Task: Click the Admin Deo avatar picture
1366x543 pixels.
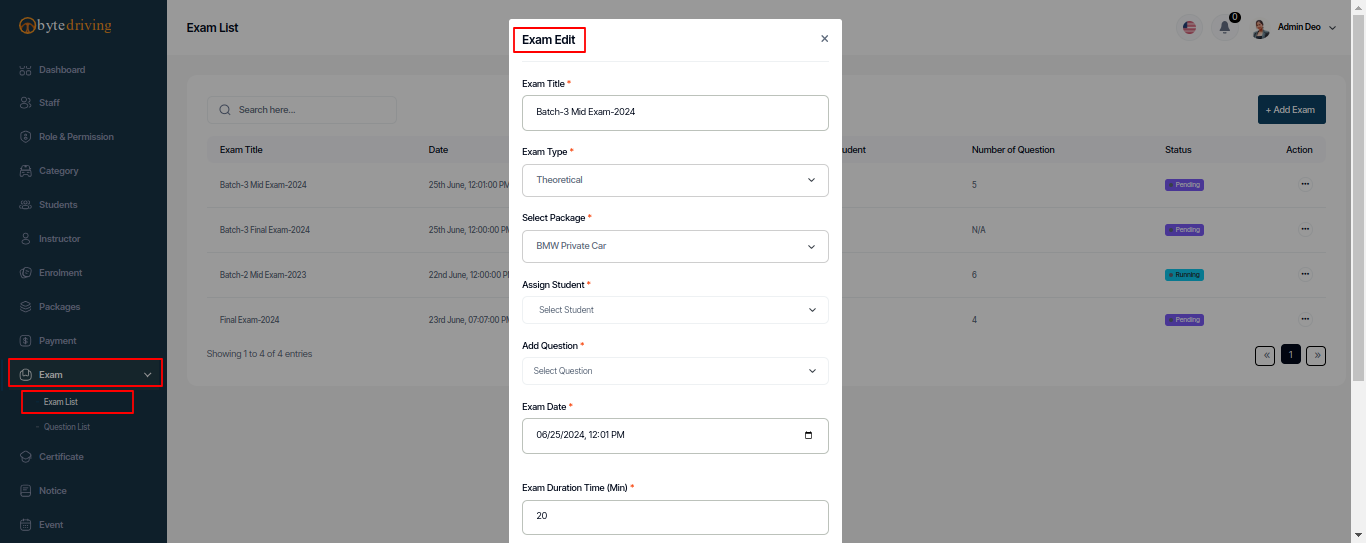Action: (x=1260, y=28)
